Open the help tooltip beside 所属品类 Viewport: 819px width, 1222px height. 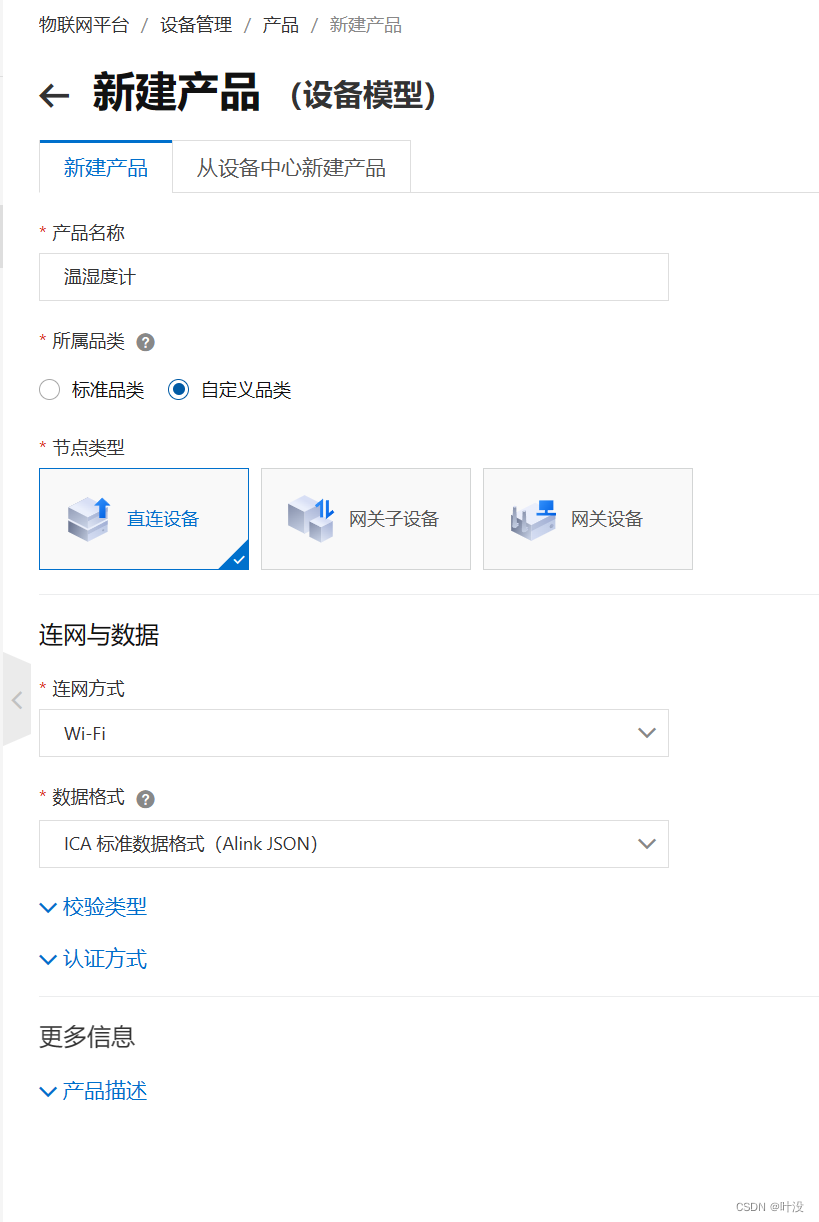(x=145, y=342)
